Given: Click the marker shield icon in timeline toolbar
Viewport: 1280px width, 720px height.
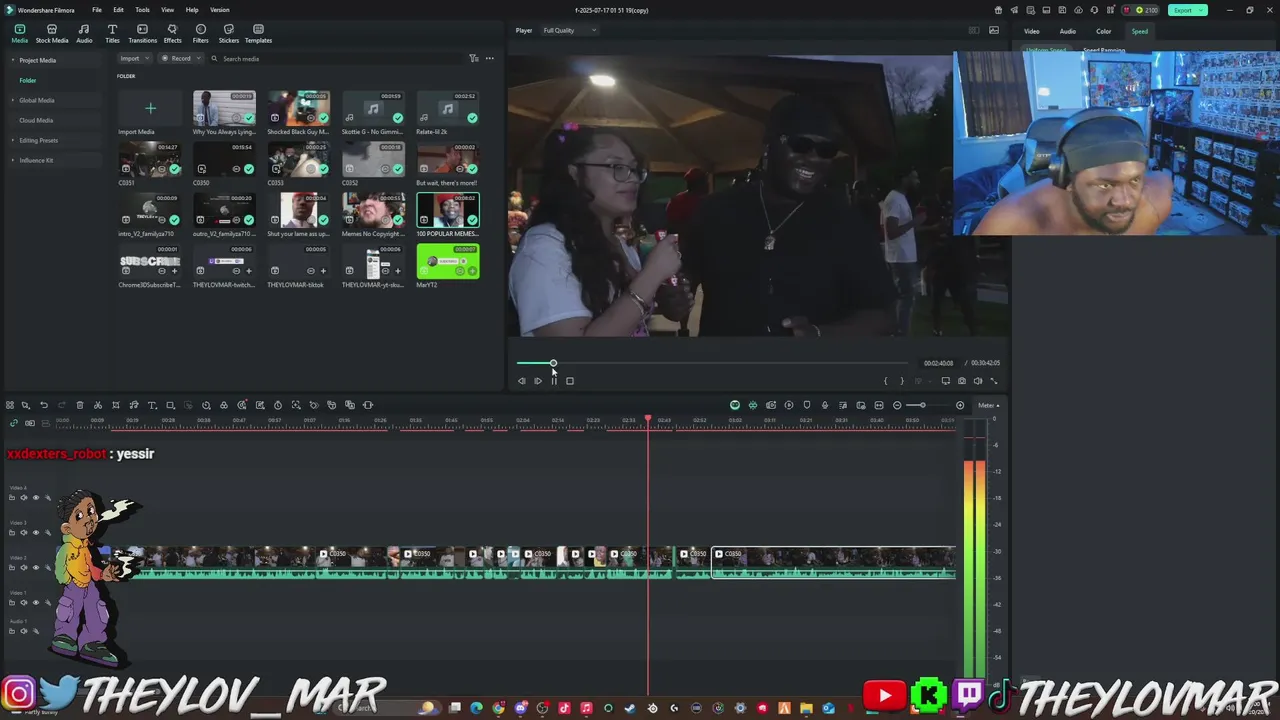Looking at the screenshot, I should coord(807,405).
